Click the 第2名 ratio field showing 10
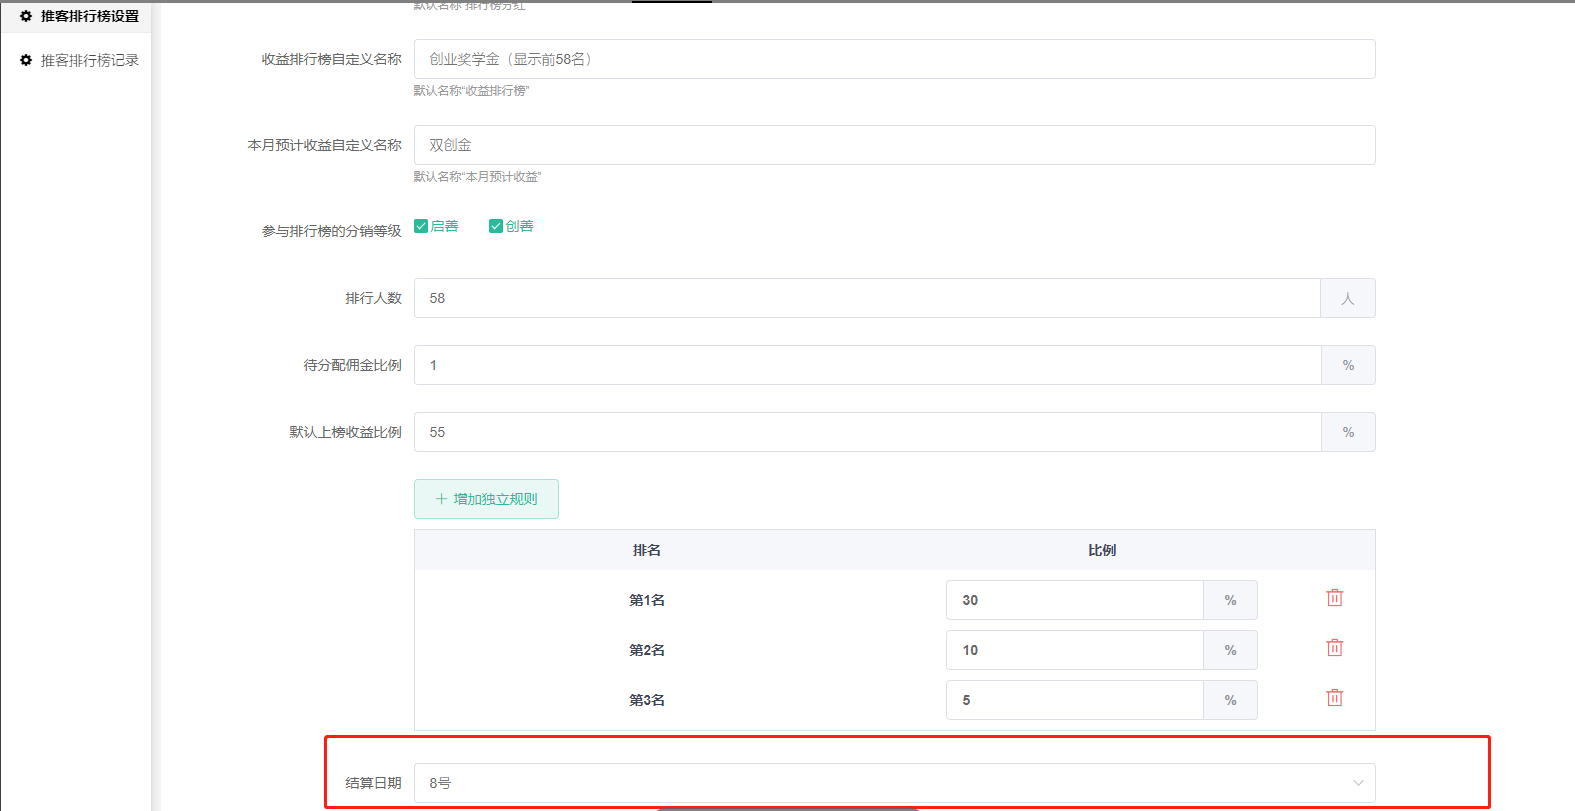The image size is (1575, 811). (1073, 650)
